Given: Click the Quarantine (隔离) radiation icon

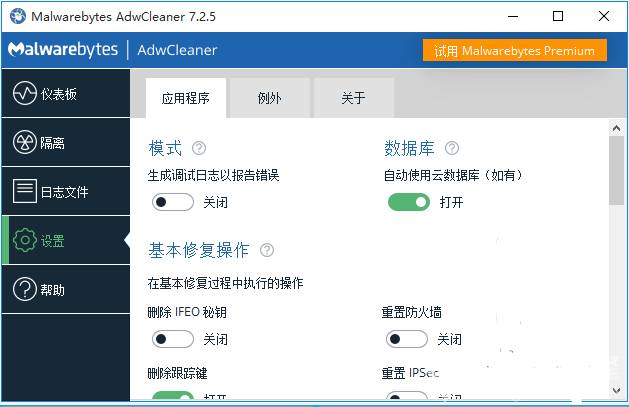Looking at the screenshot, I should click(24, 142).
